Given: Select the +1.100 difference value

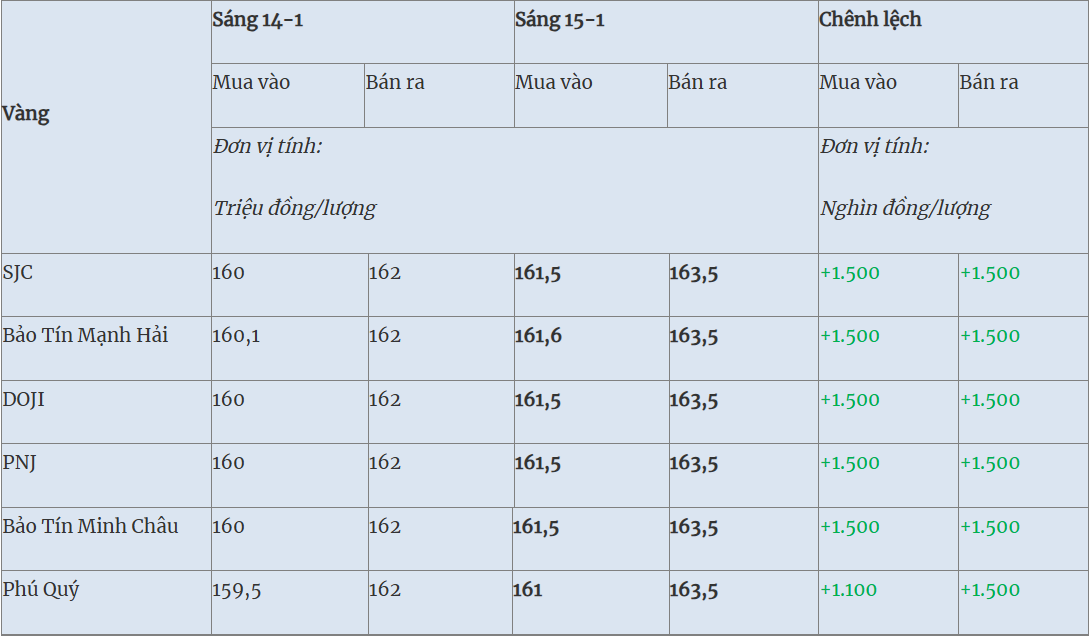Looking at the screenshot, I should (x=850, y=590).
